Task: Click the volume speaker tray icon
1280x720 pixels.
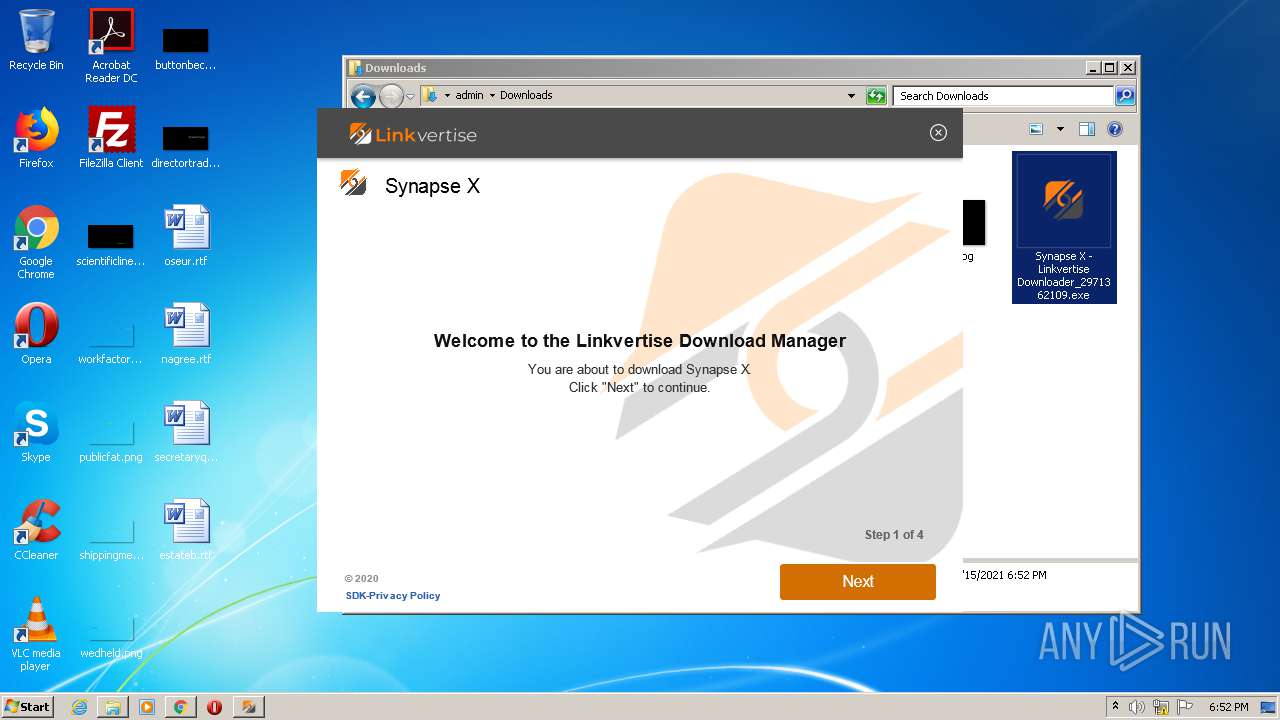Action: click(1137, 707)
